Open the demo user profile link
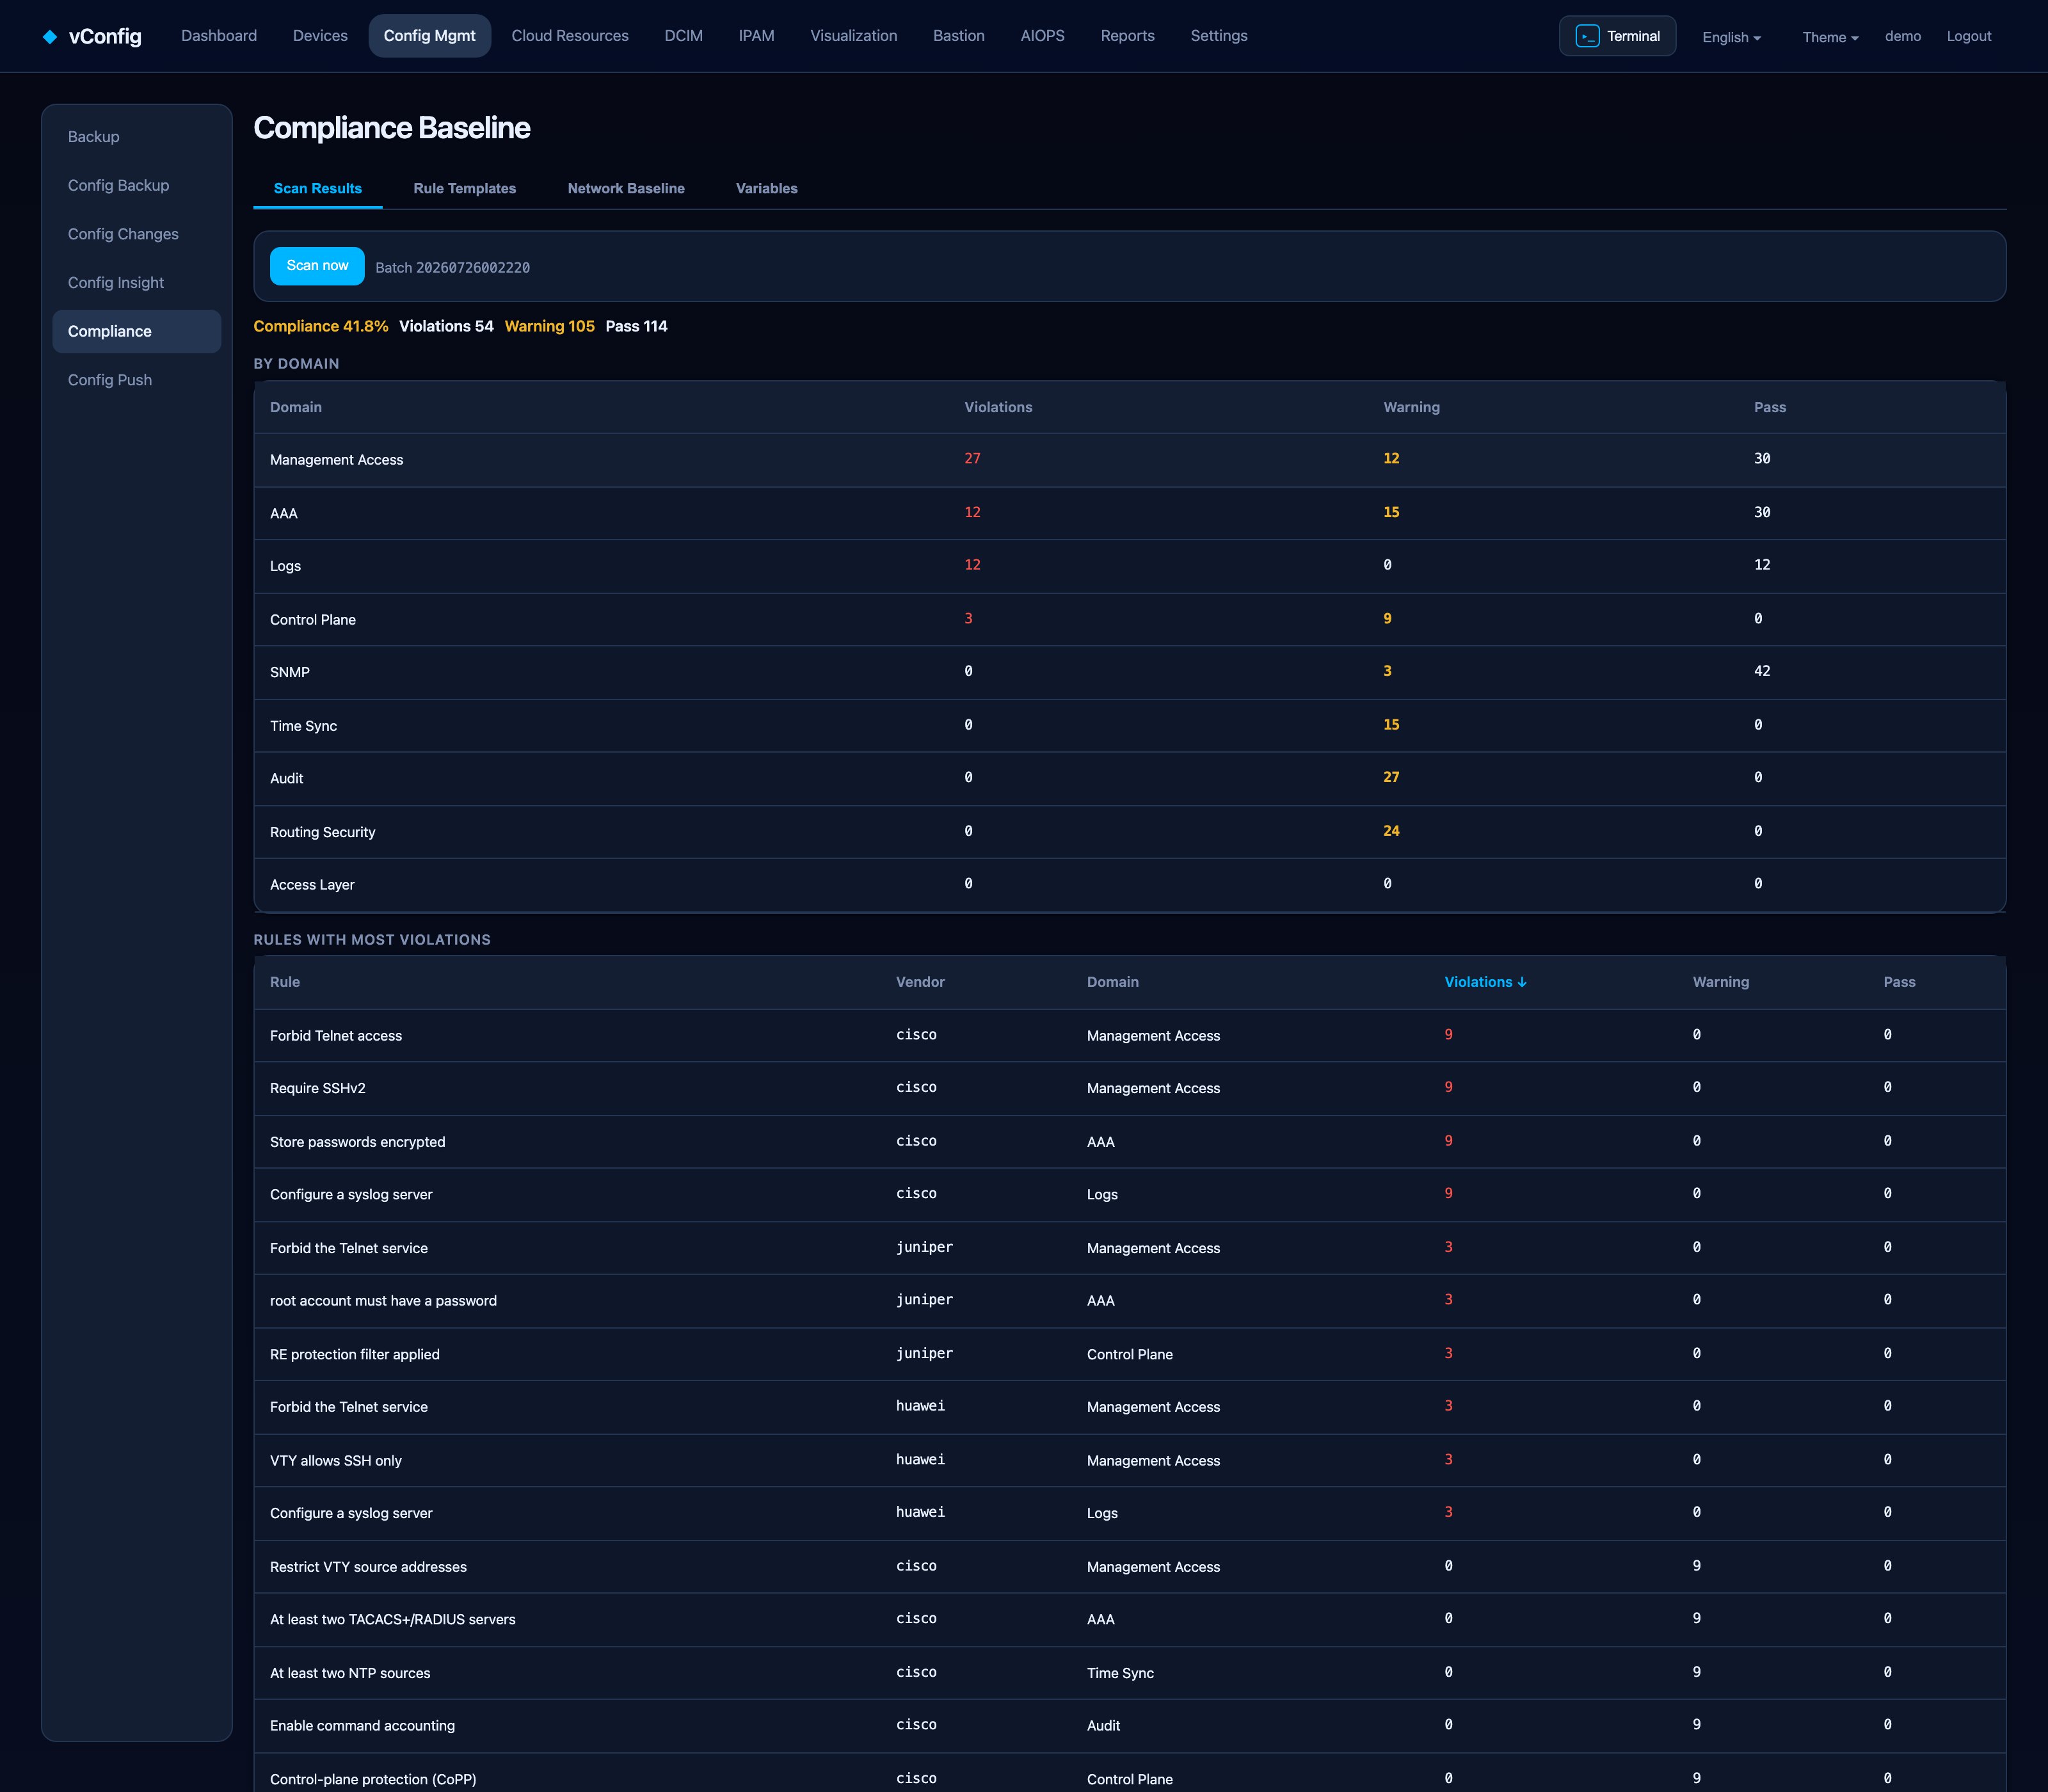This screenshot has height=1792, width=2048. [1902, 36]
